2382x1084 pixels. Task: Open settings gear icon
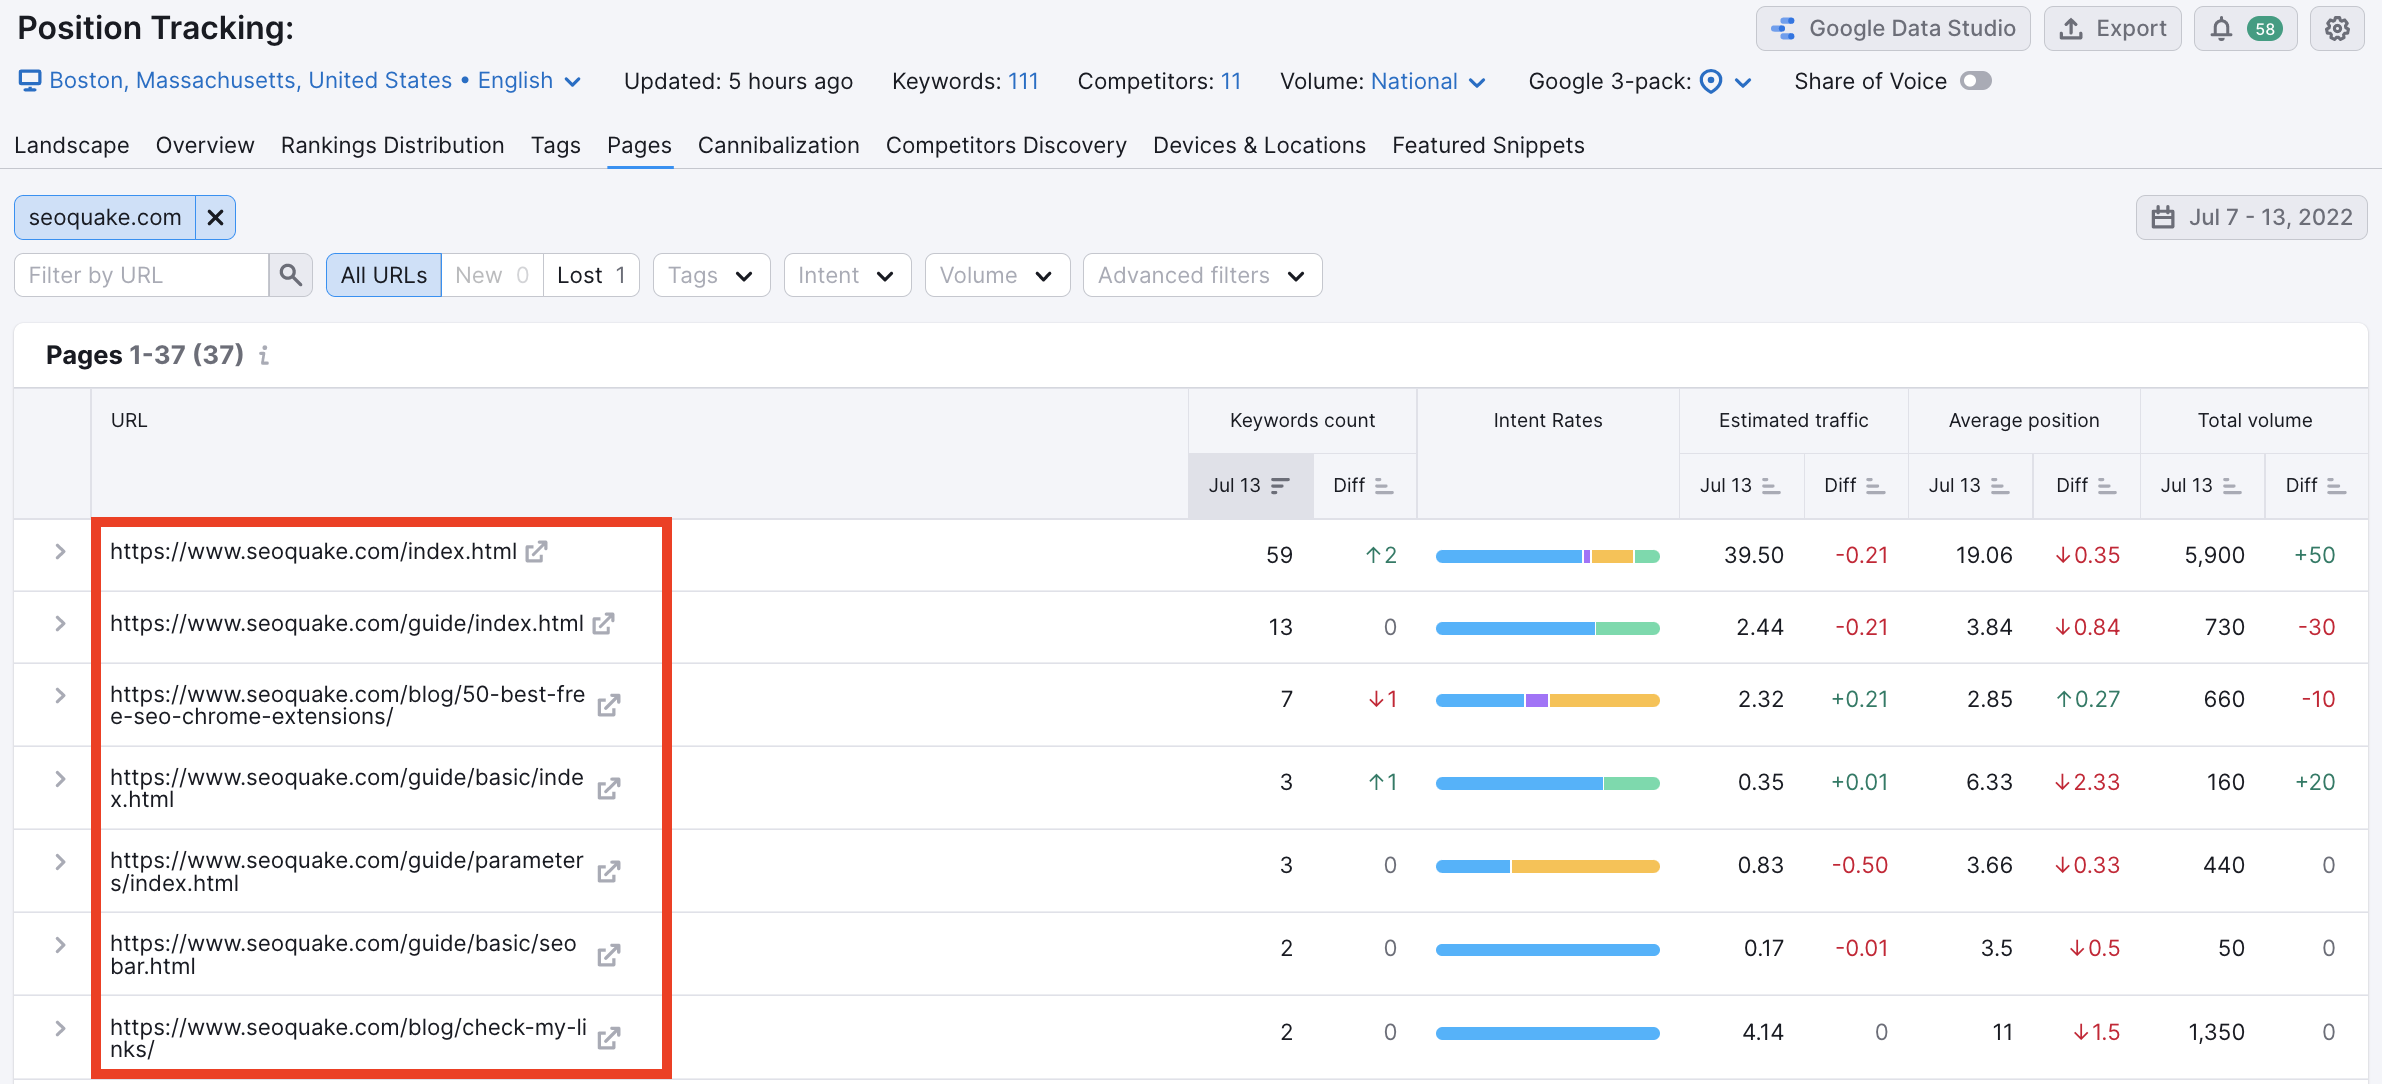2337,29
